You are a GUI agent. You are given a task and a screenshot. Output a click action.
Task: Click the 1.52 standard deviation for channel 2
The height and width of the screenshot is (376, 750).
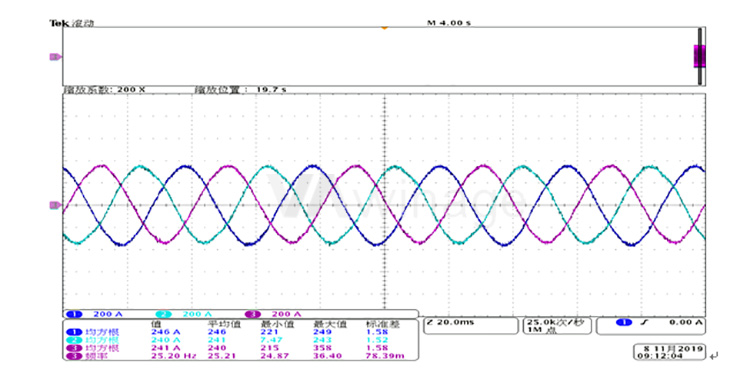click(x=377, y=340)
